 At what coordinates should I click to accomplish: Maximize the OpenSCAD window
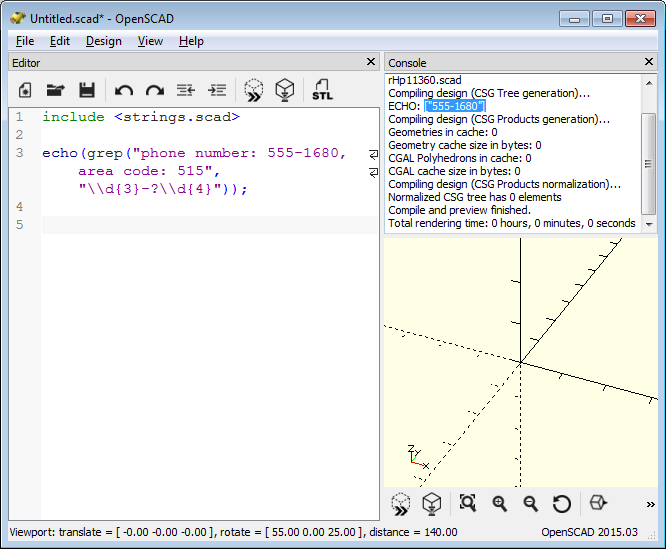click(607, 19)
